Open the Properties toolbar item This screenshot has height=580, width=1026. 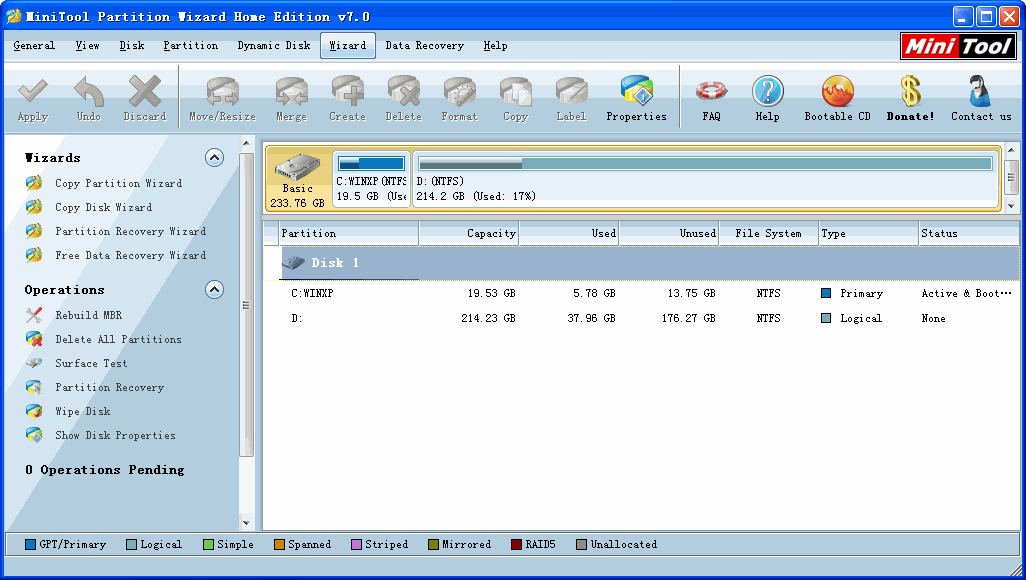tap(636, 97)
